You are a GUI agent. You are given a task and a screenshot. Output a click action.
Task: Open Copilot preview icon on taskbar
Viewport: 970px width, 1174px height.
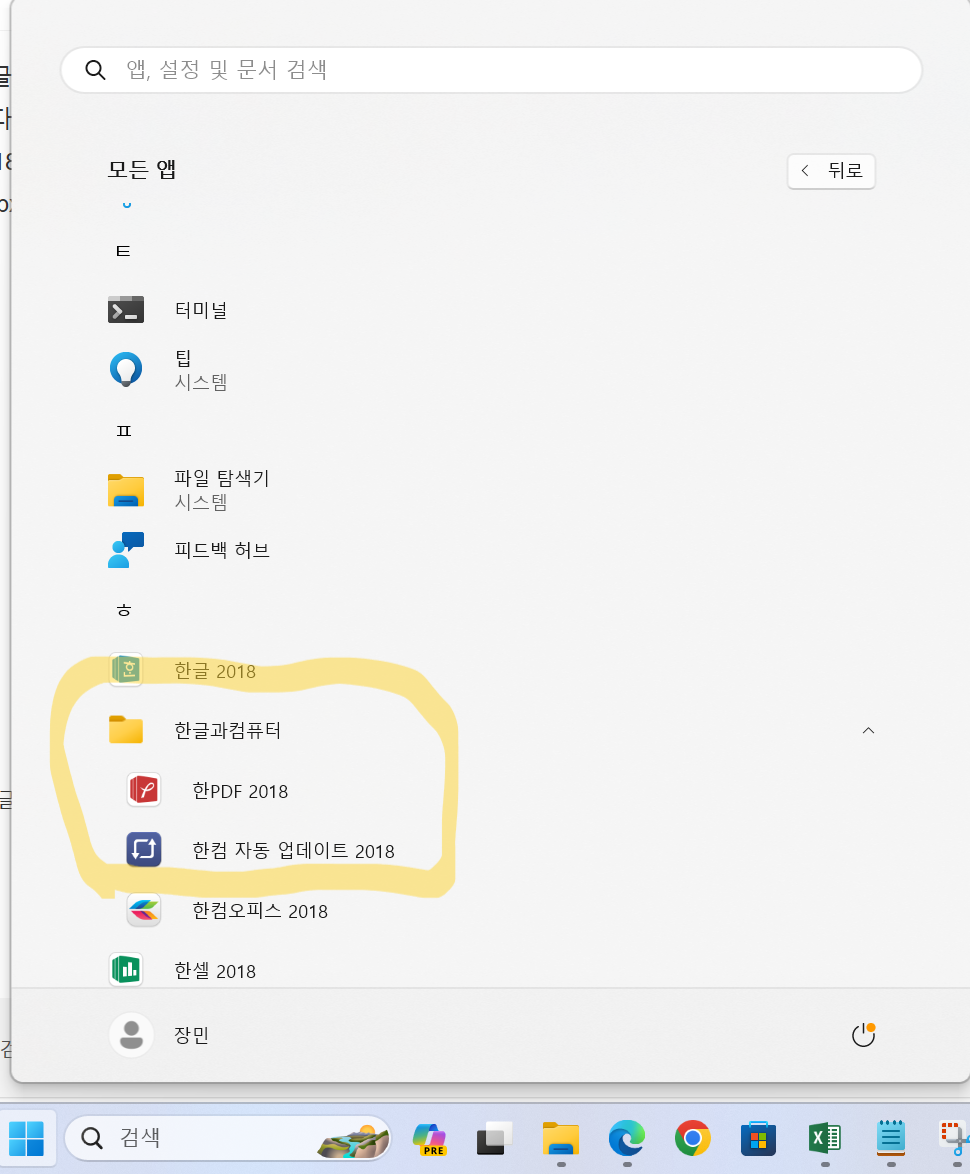coord(430,1139)
